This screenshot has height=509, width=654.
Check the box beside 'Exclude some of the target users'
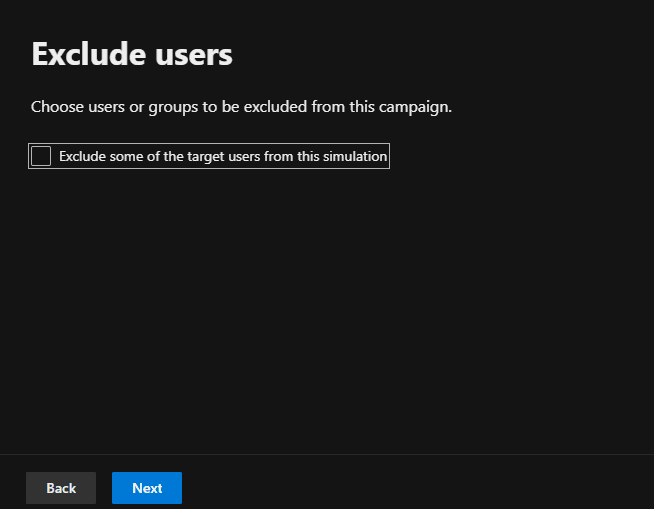pos(41,156)
